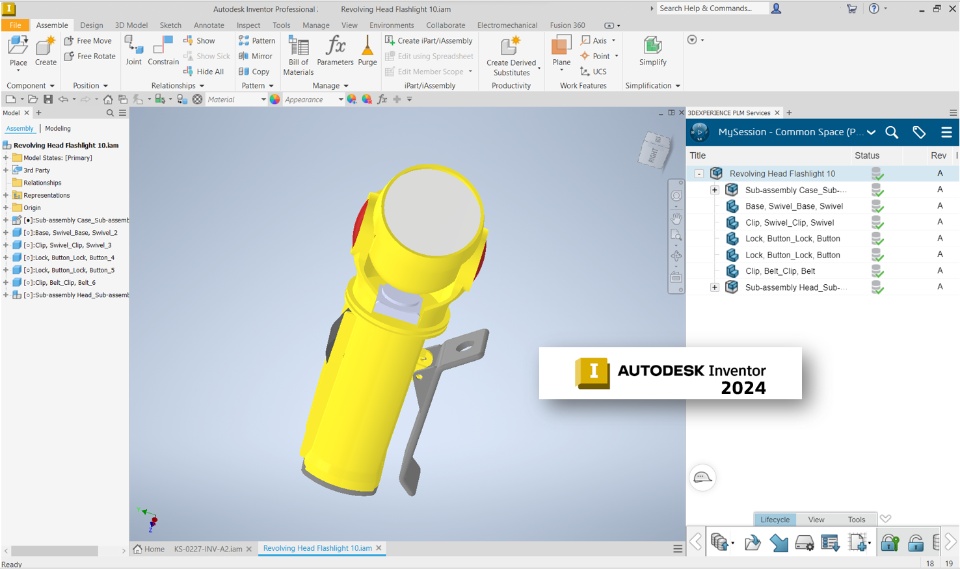
Task: Switch to the Design ribbon tab
Action: [x=91, y=25]
